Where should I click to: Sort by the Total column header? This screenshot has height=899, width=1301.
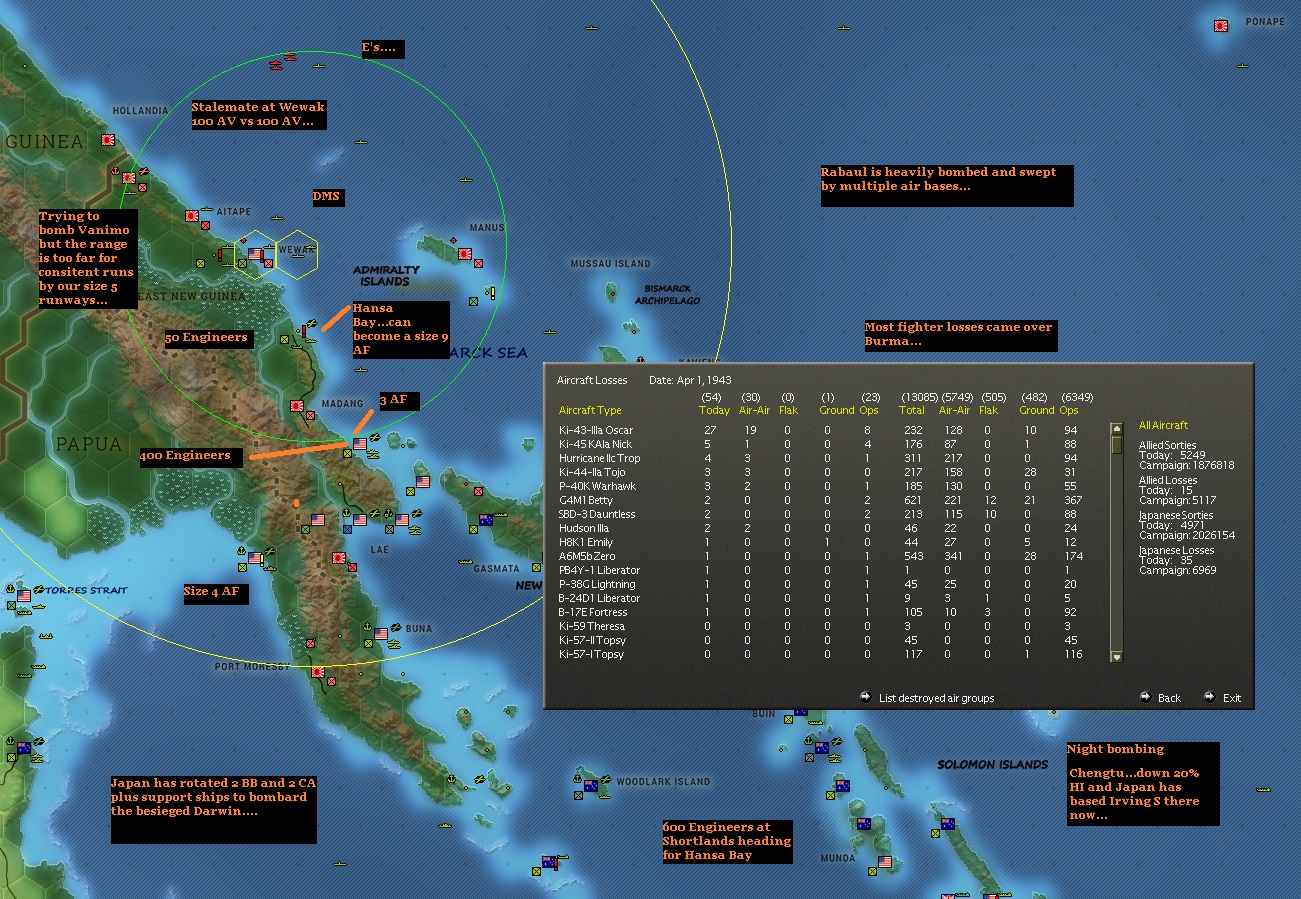911,410
